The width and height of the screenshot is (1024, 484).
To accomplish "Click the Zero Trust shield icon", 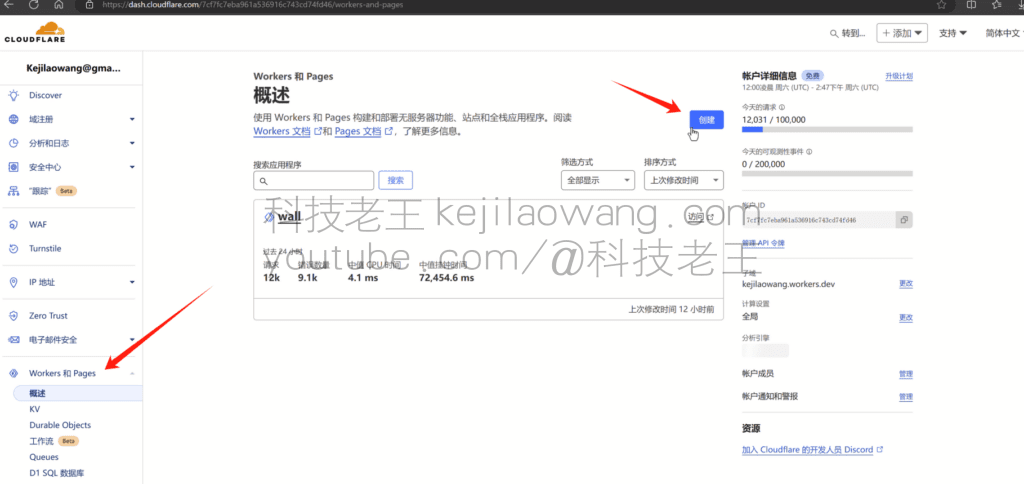I will coord(14,315).
